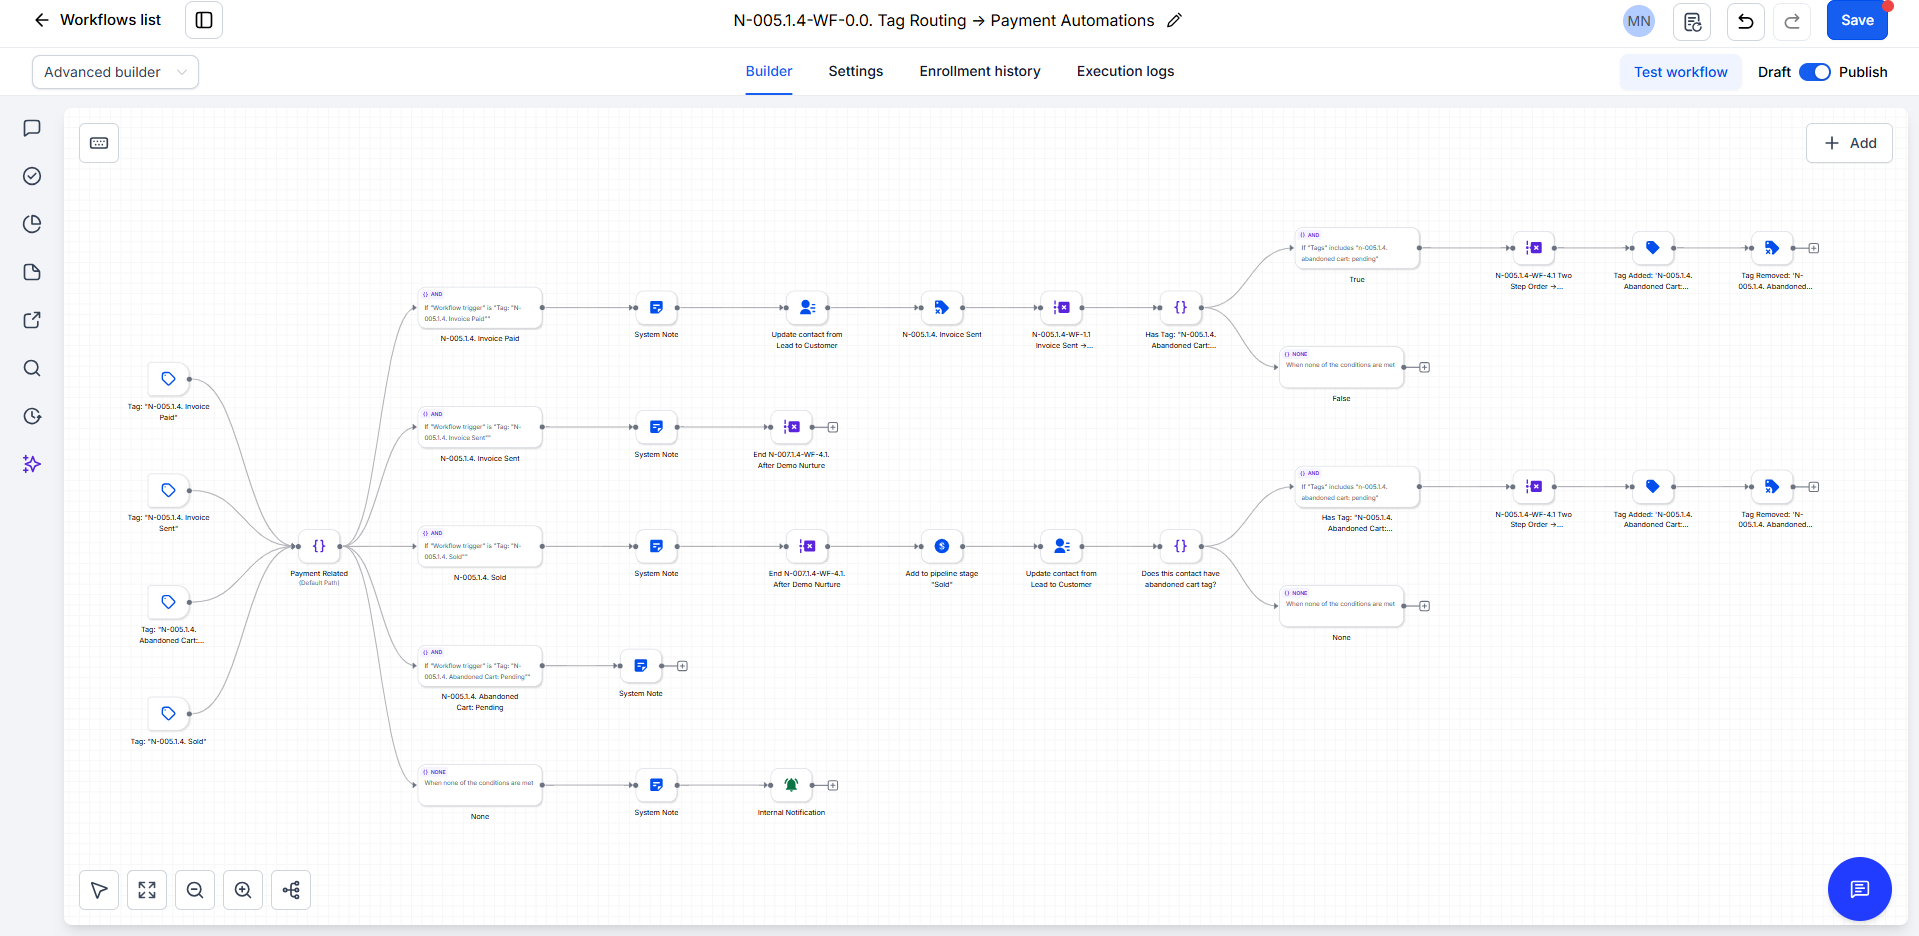Click Test workflow button
Viewport: 1919px width, 936px height.
1680,72
